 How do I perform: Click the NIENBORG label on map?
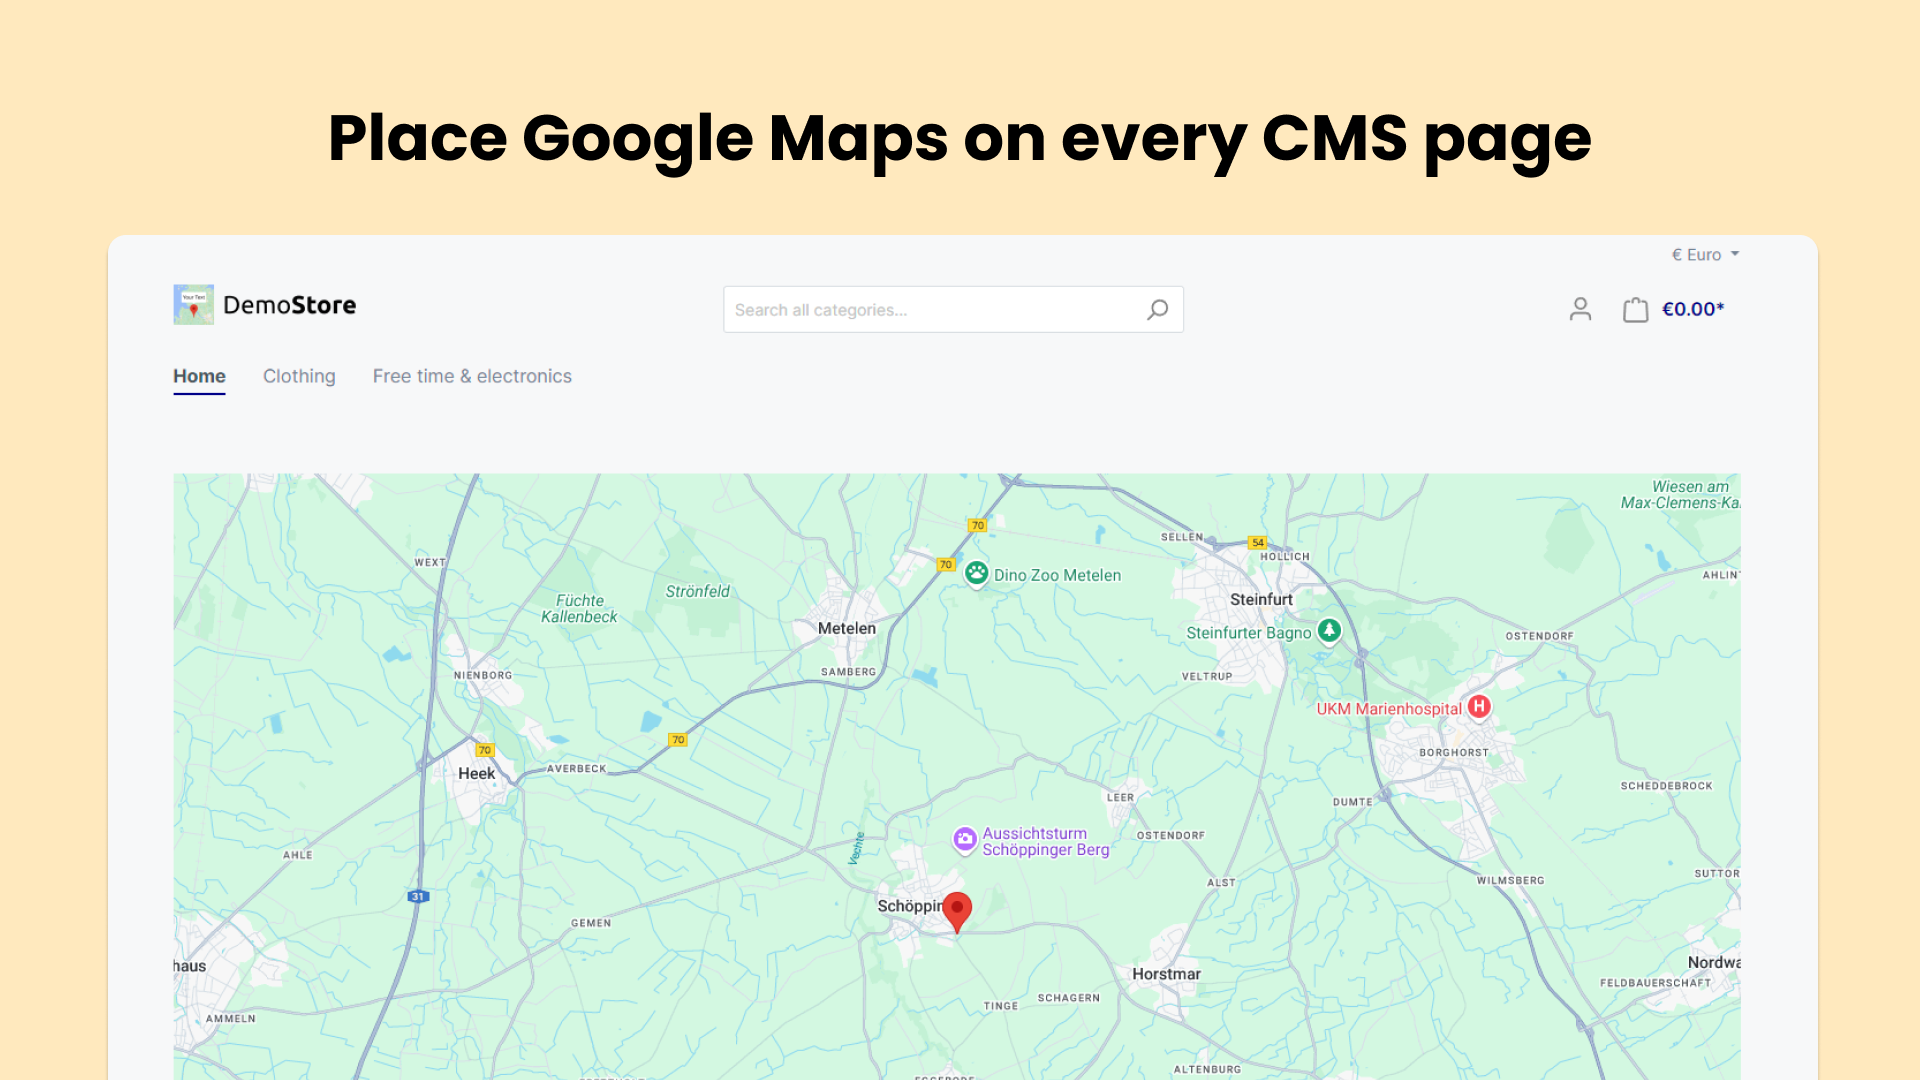[483, 675]
